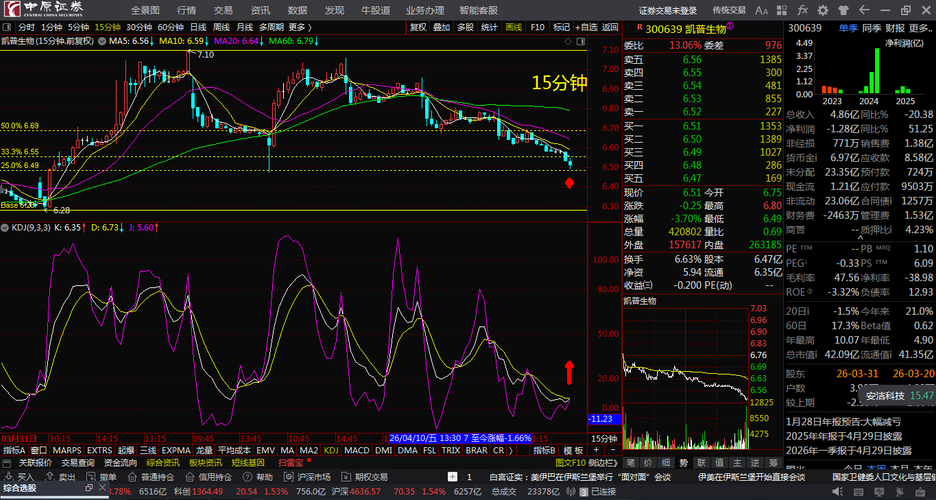
Task: Expand 更多 periods dropdown
Action: [300, 27]
